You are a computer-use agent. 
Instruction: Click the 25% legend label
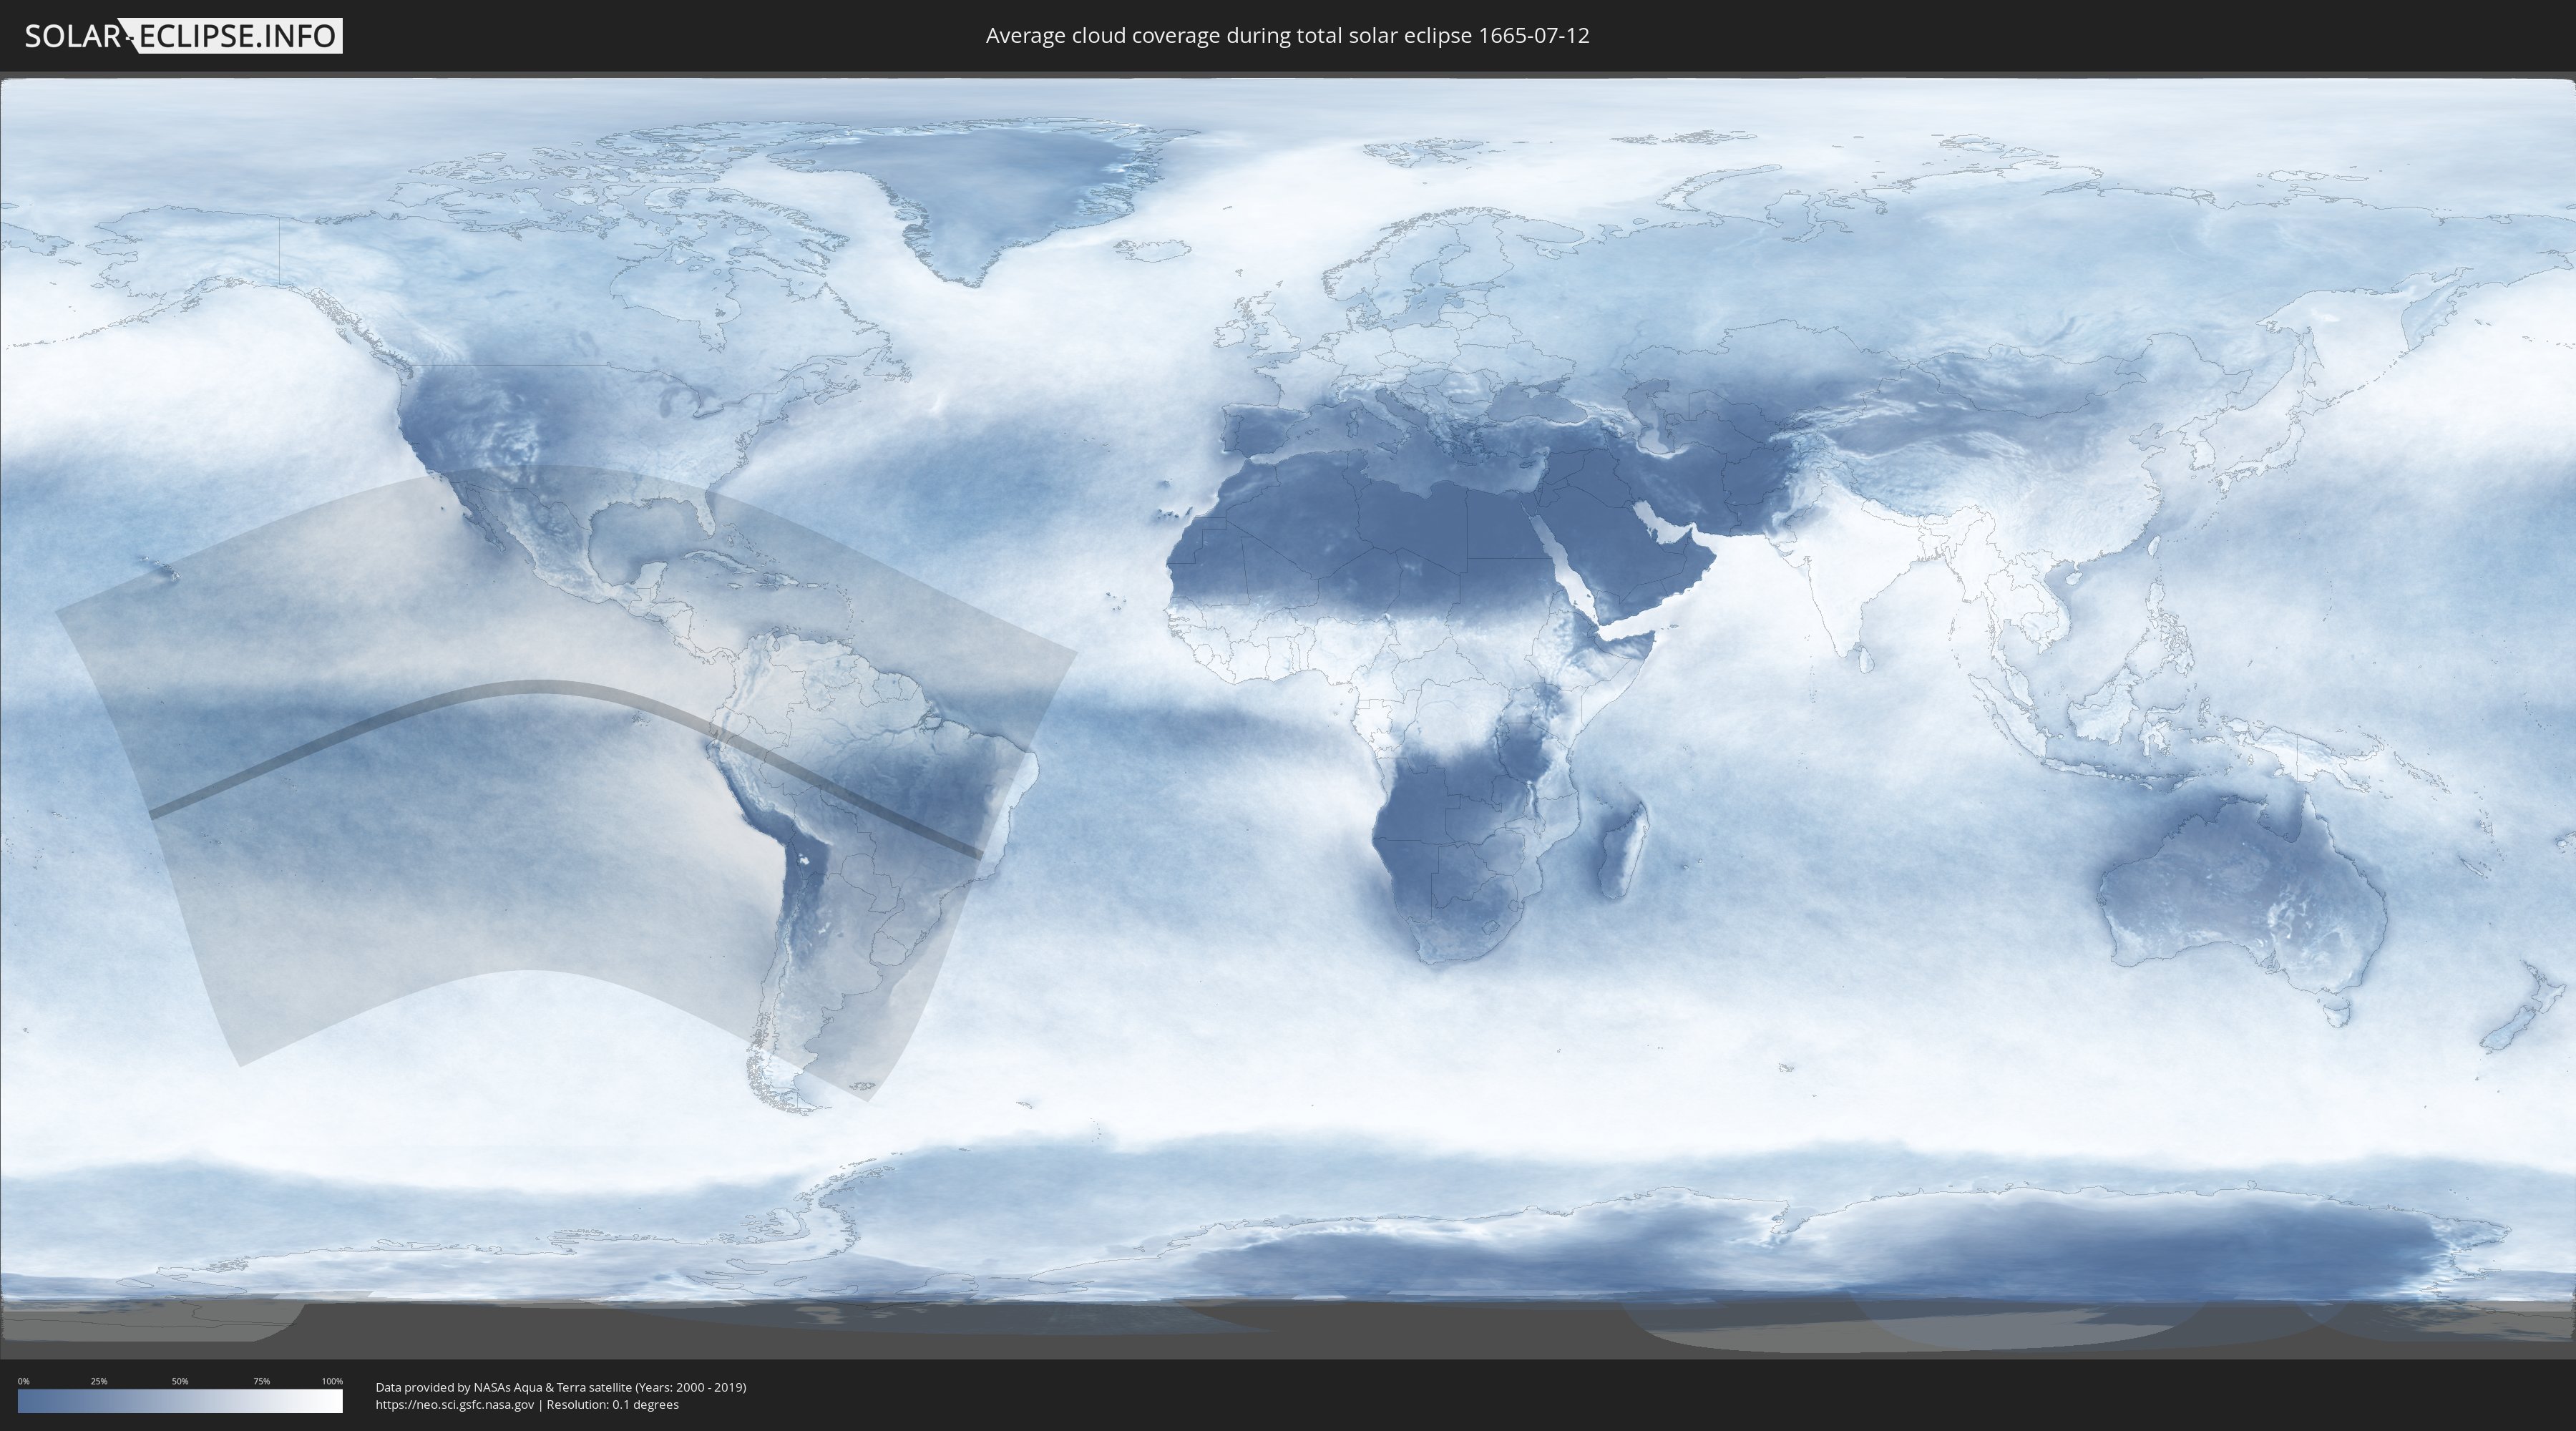99,1381
